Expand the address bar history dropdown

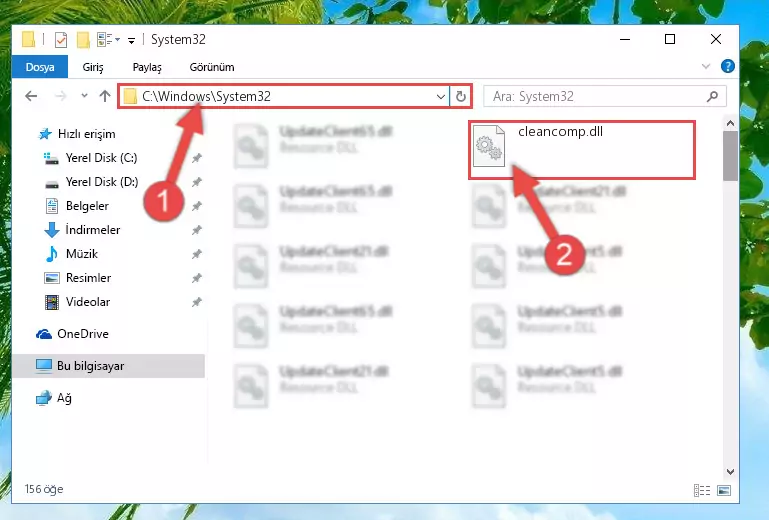(x=441, y=97)
